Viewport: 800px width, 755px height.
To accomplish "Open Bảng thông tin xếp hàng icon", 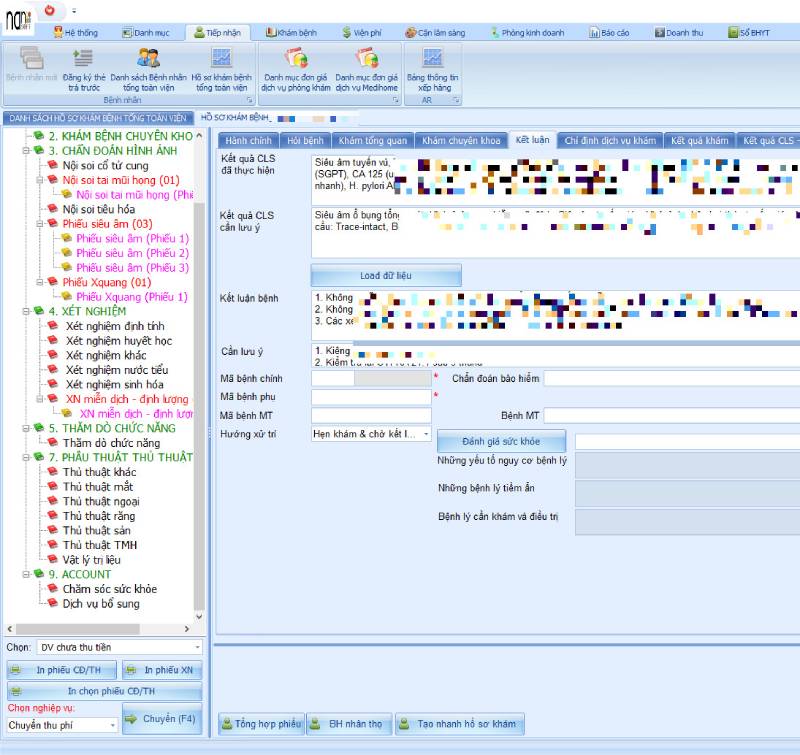I will click(x=433, y=70).
